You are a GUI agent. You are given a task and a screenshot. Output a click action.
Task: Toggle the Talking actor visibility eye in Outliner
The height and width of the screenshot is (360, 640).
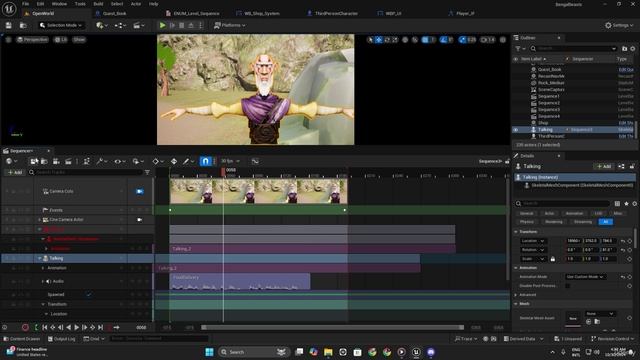tap(516, 129)
